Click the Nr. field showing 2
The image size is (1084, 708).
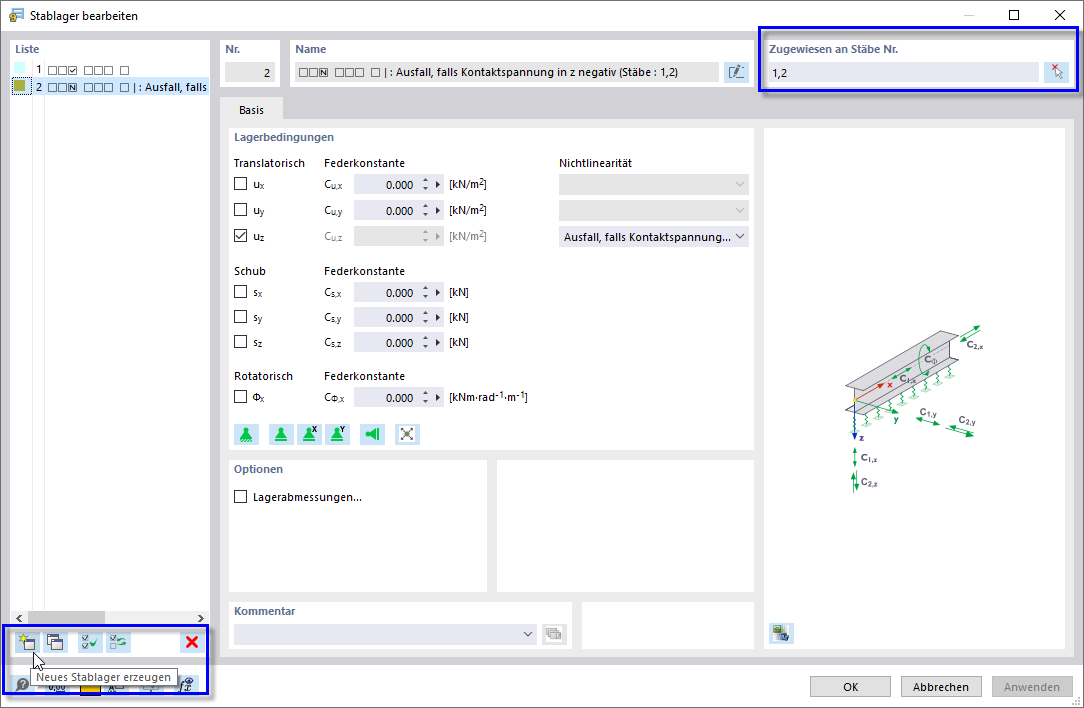tap(250, 72)
